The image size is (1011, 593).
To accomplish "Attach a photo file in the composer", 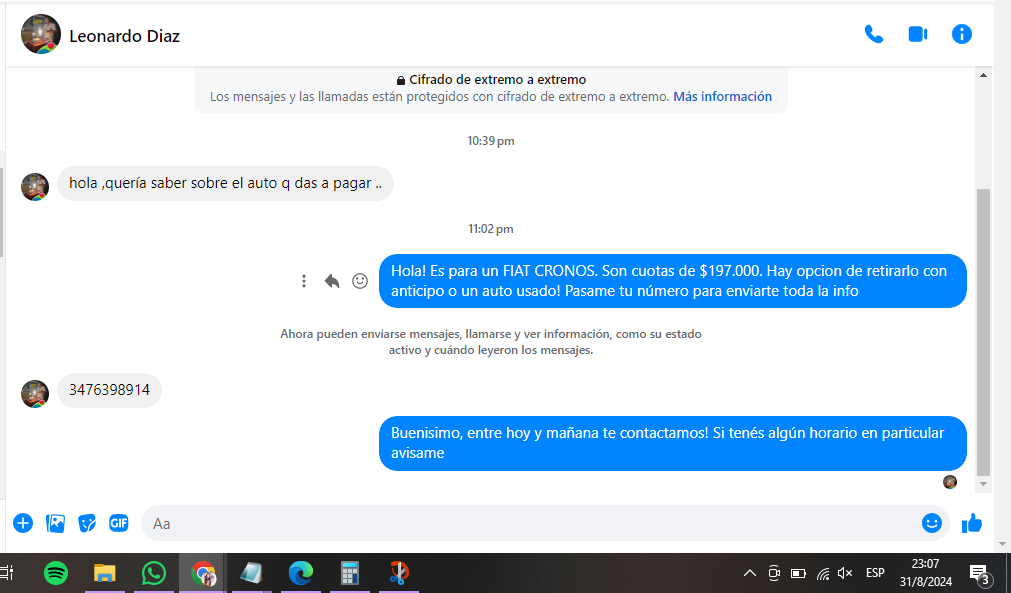I will pos(56,523).
